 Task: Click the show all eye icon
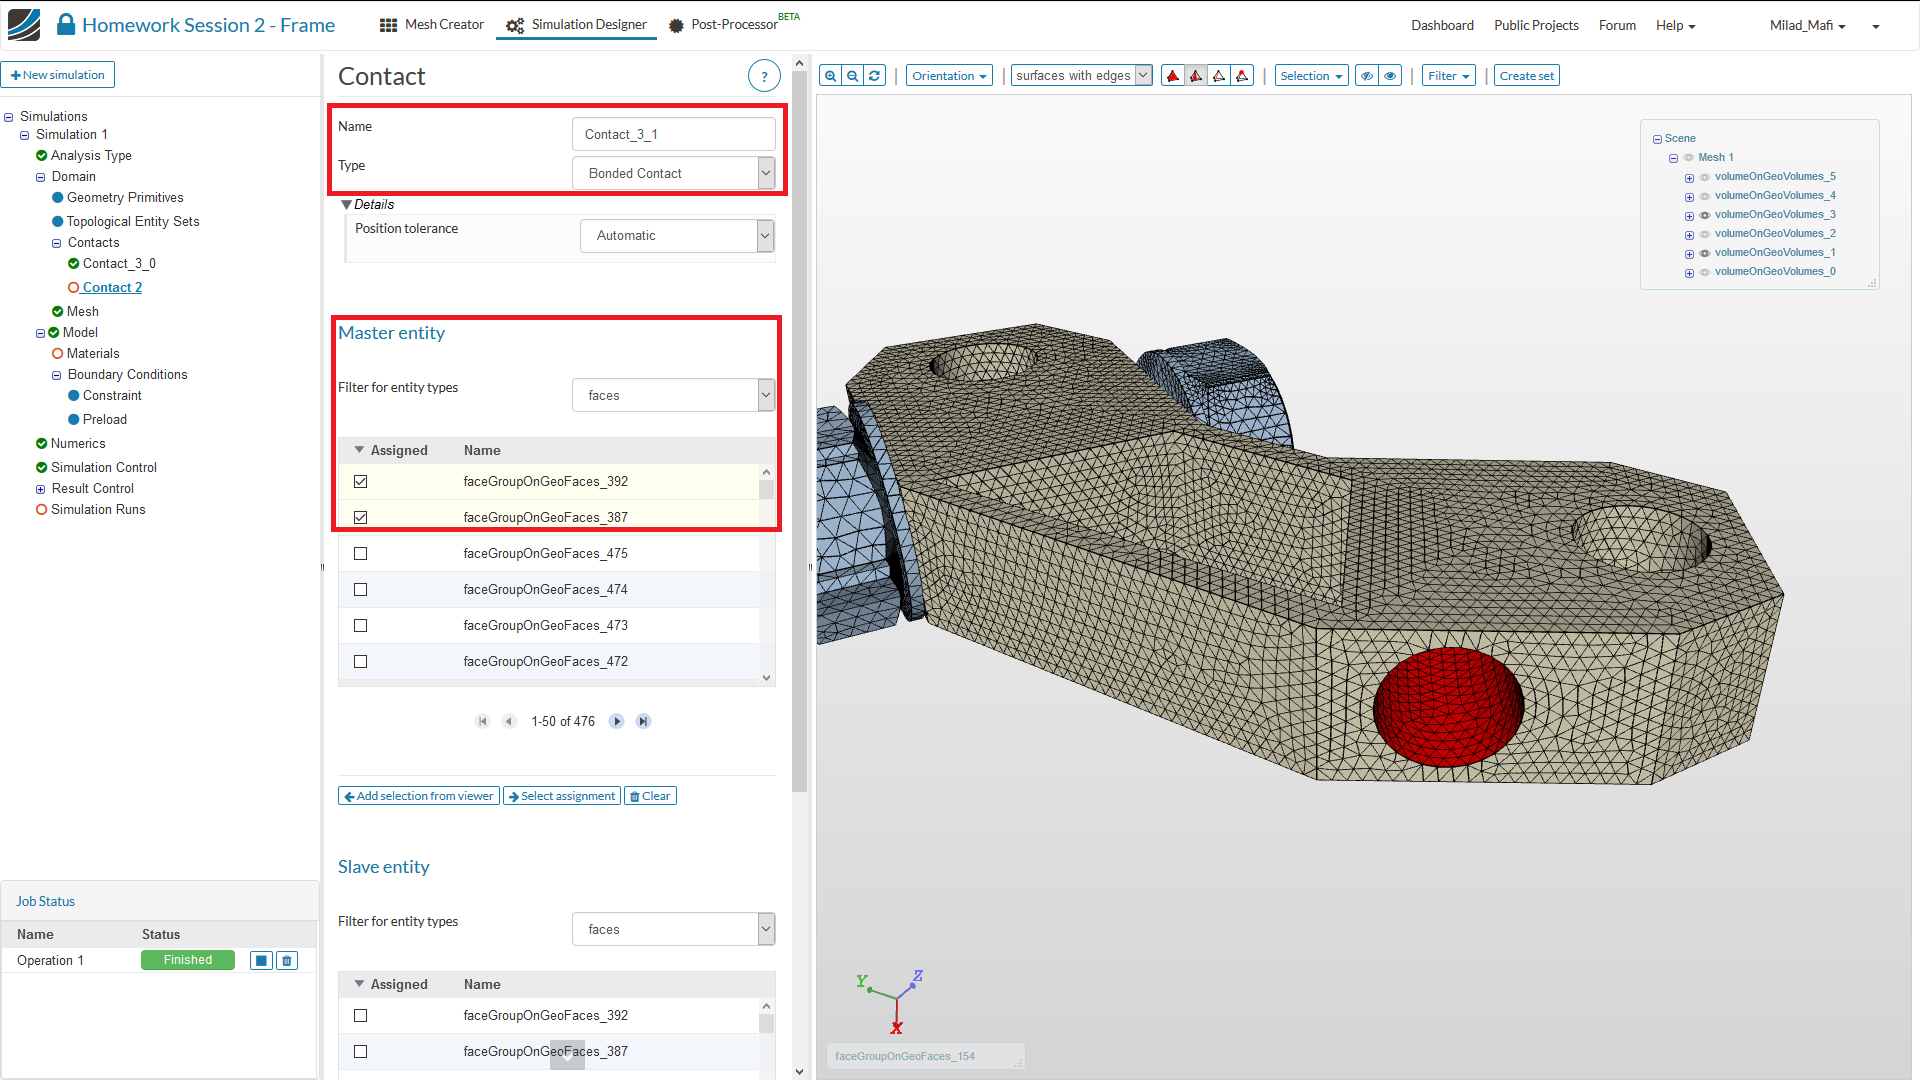coord(1390,76)
